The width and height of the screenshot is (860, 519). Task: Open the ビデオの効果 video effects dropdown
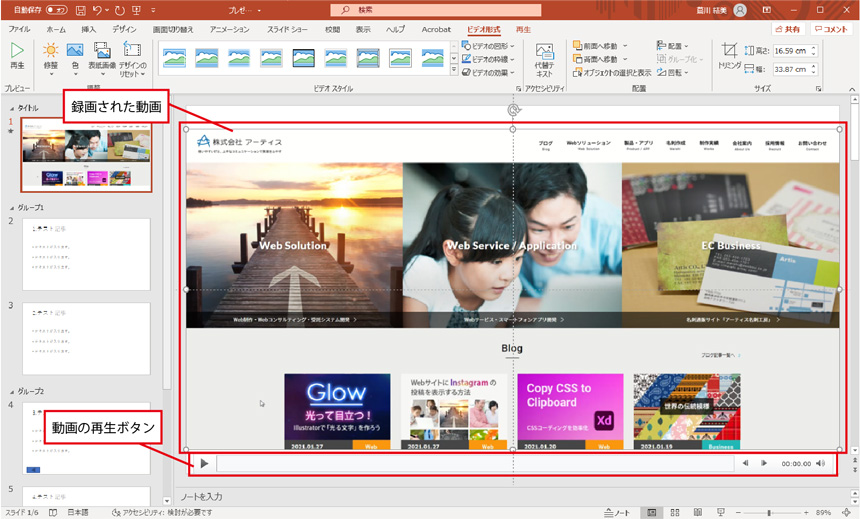[x=488, y=72]
